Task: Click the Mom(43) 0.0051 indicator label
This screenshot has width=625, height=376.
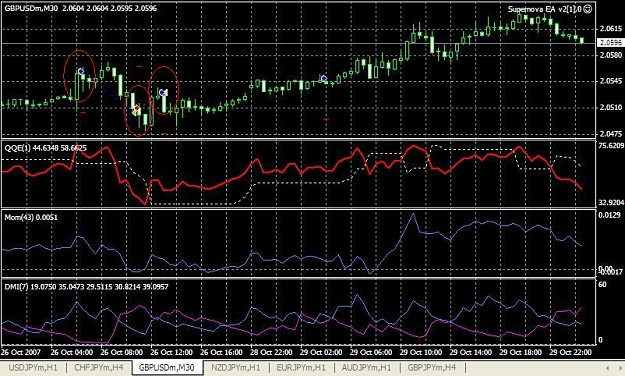Action: (x=31, y=217)
